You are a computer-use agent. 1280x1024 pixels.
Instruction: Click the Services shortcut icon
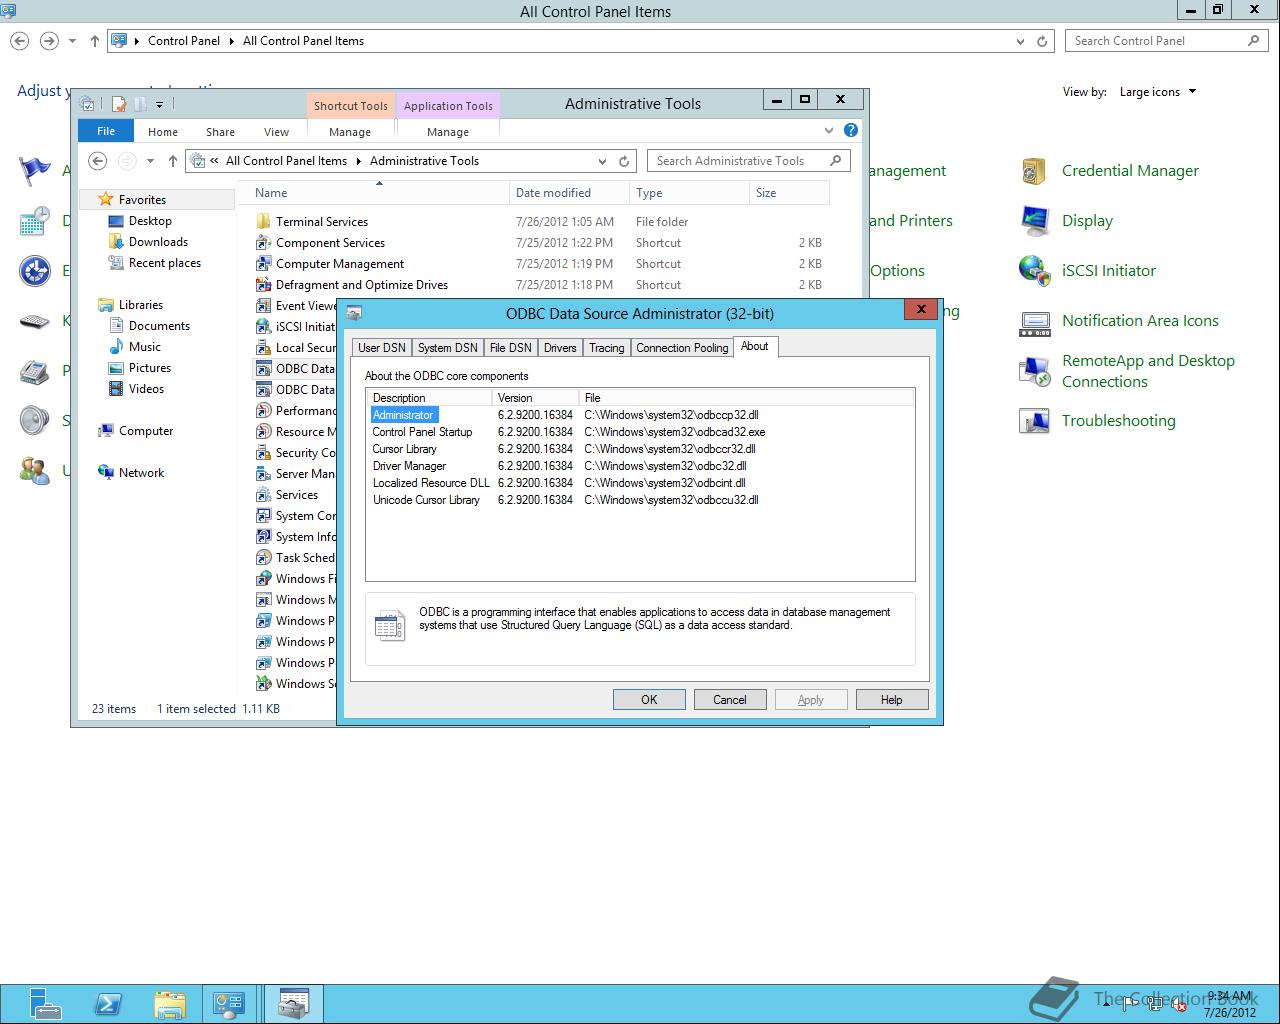(263, 495)
